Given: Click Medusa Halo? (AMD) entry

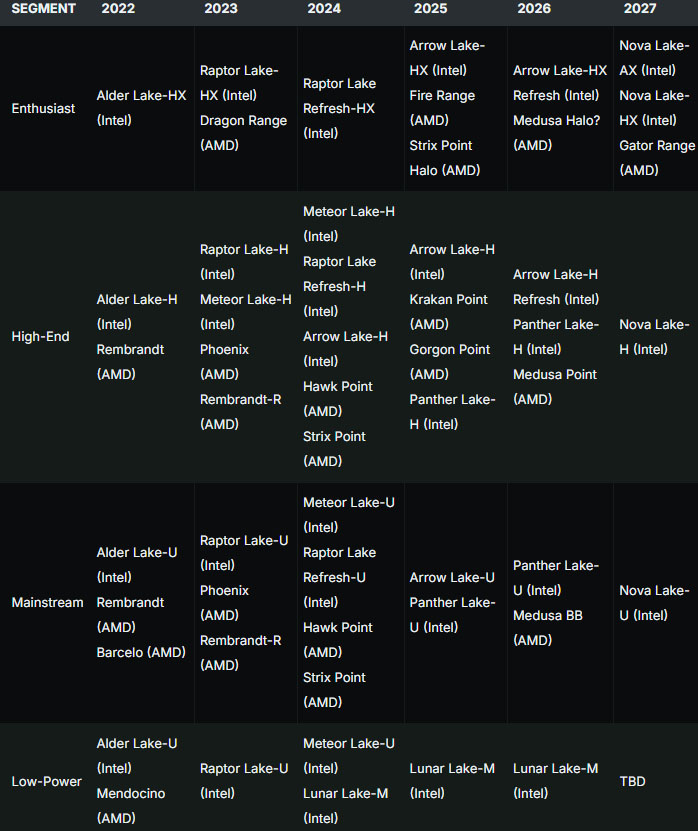Looking at the screenshot, I should point(556,133).
